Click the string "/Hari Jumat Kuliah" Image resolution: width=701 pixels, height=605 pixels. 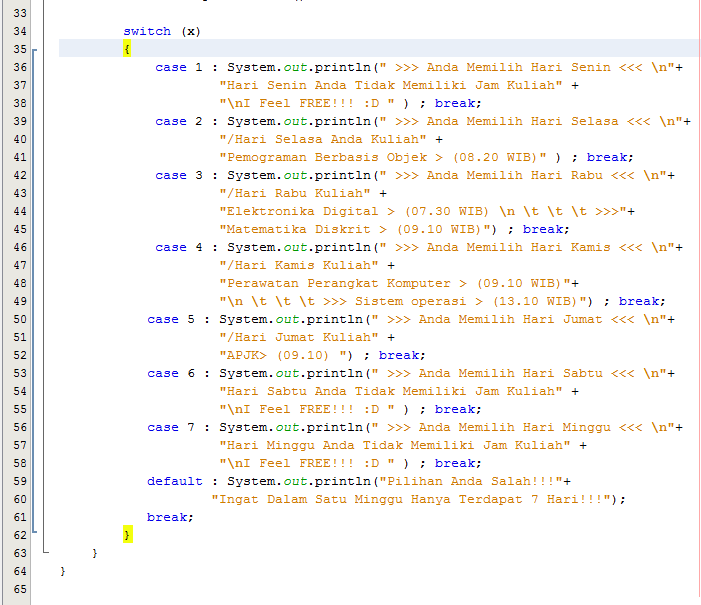(x=299, y=338)
